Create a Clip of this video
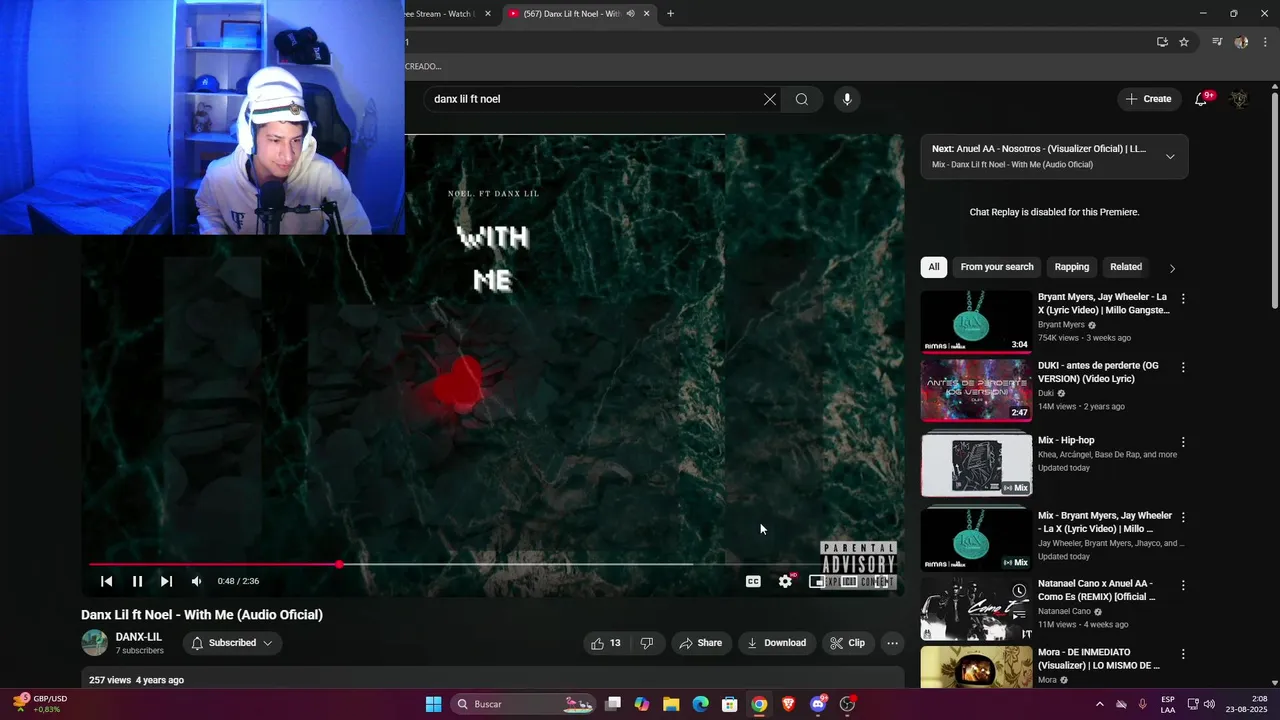Viewport: 1280px width, 720px height. (846, 643)
